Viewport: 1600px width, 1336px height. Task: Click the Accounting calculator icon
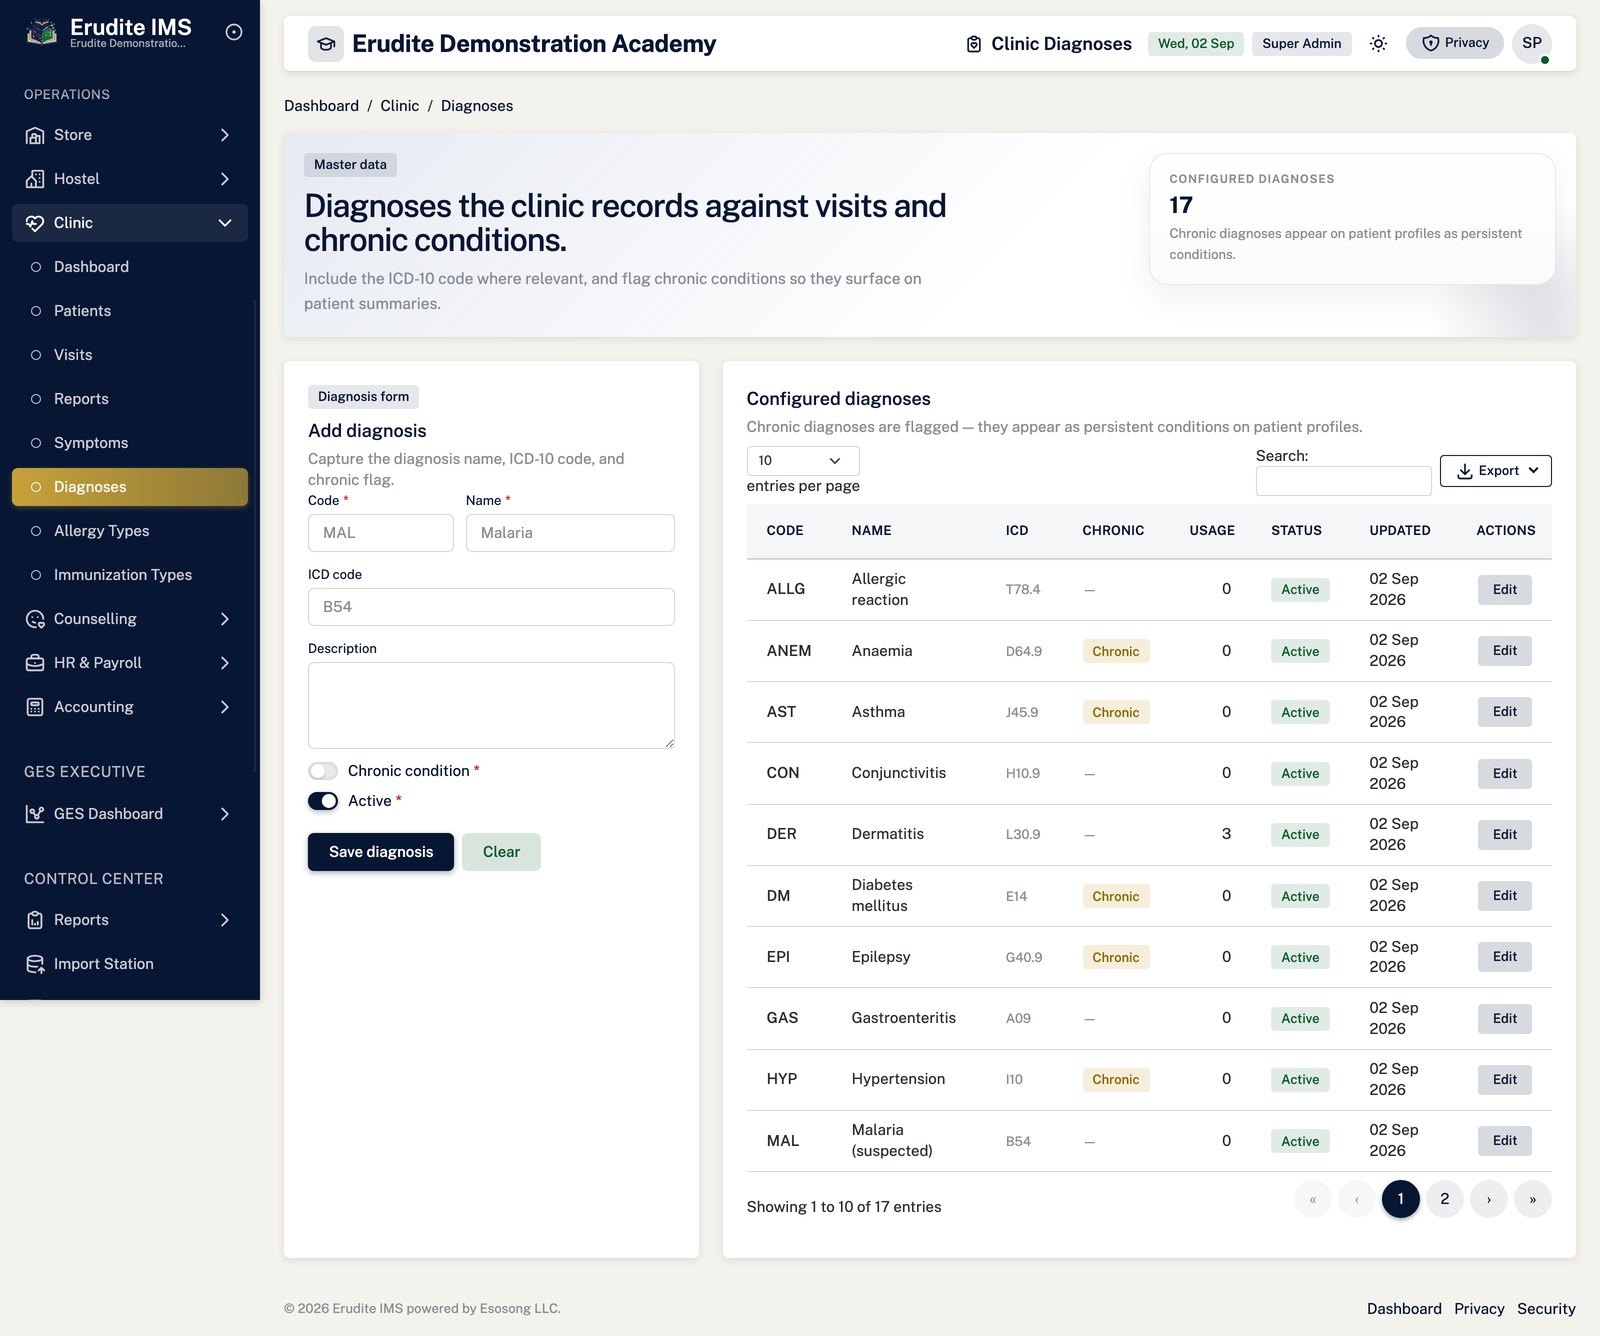pyautogui.click(x=35, y=707)
